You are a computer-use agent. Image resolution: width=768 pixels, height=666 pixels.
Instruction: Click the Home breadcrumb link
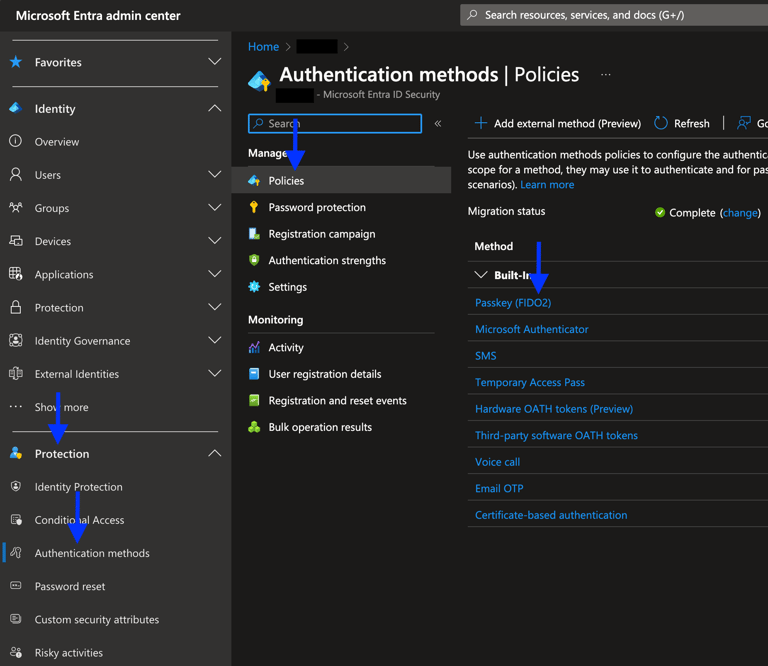(x=263, y=47)
